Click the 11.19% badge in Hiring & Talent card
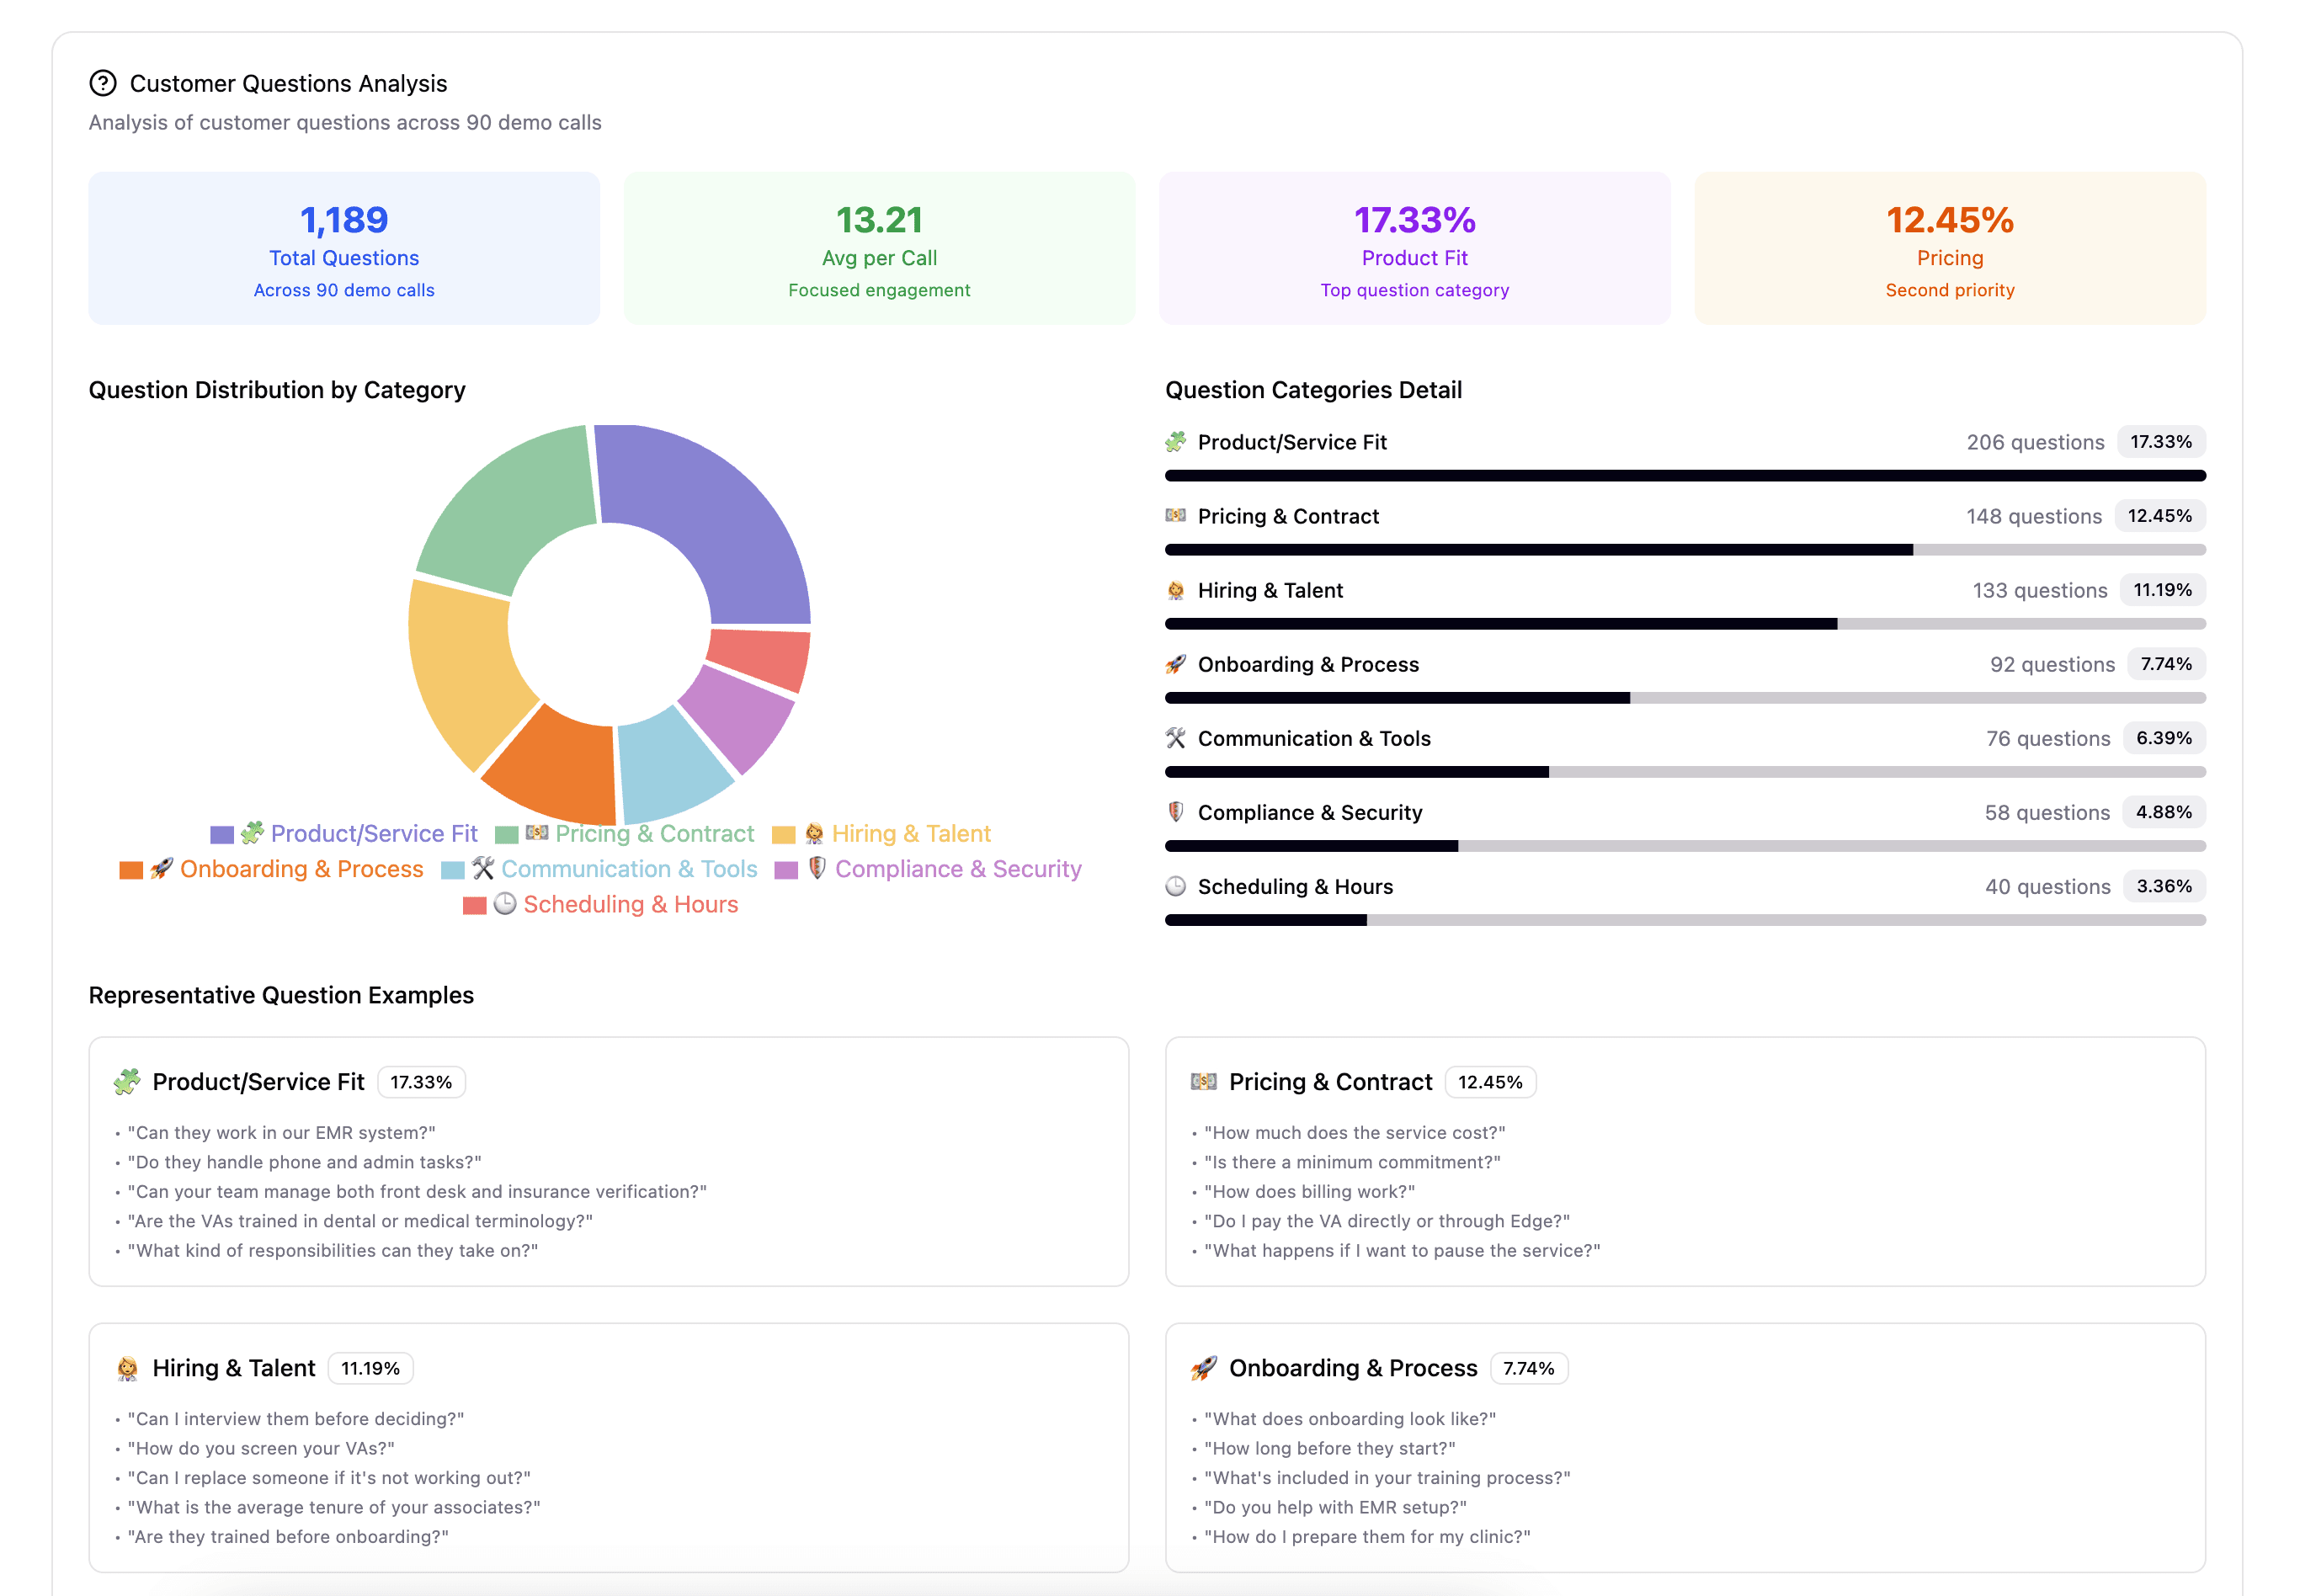 coord(370,1368)
